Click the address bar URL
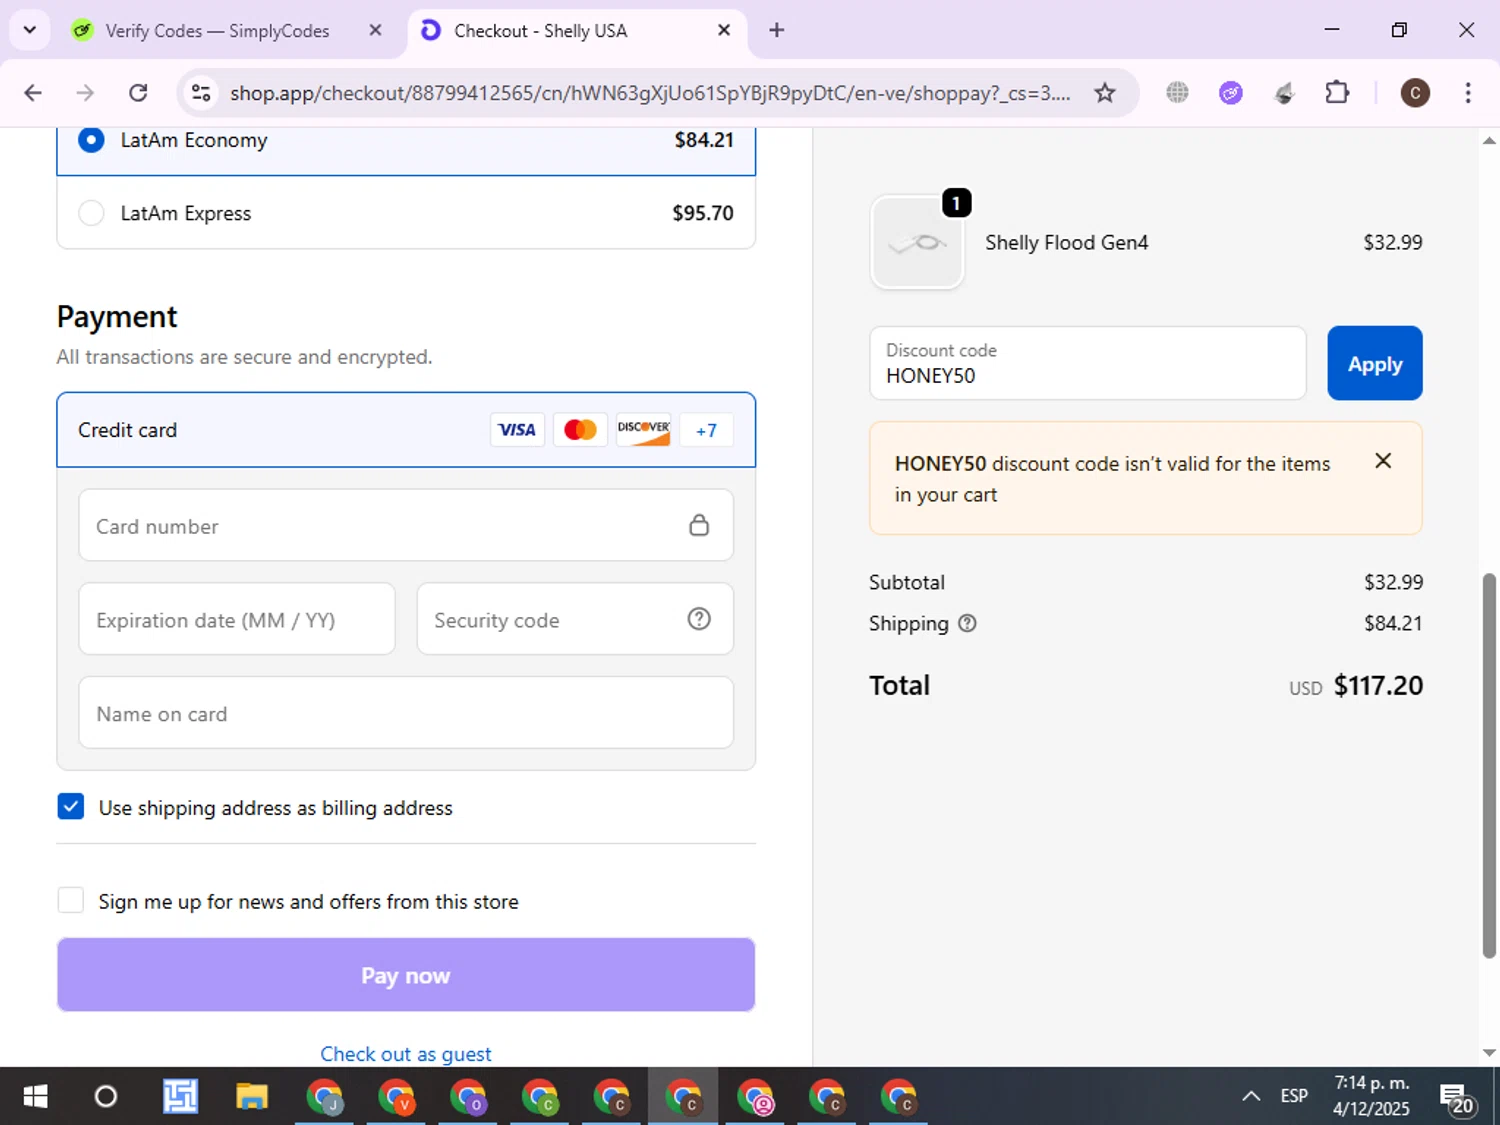Image resolution: width=1500 pixels, height=1125 pixels. (x=650, y=93)
